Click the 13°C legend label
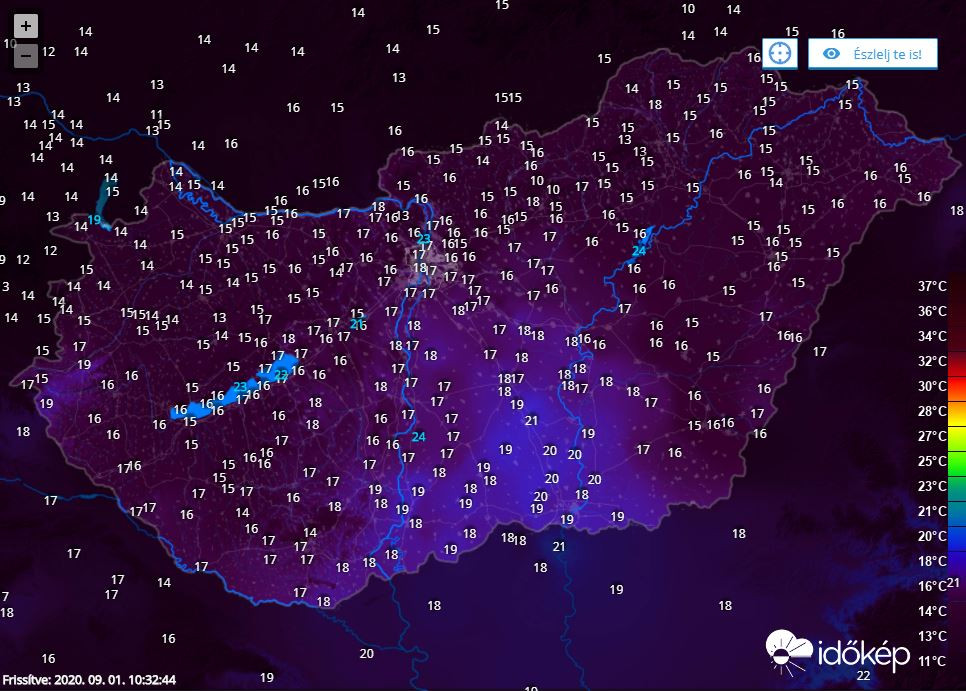This screenshot has height=691, width=966. click(x=932, y=636)
